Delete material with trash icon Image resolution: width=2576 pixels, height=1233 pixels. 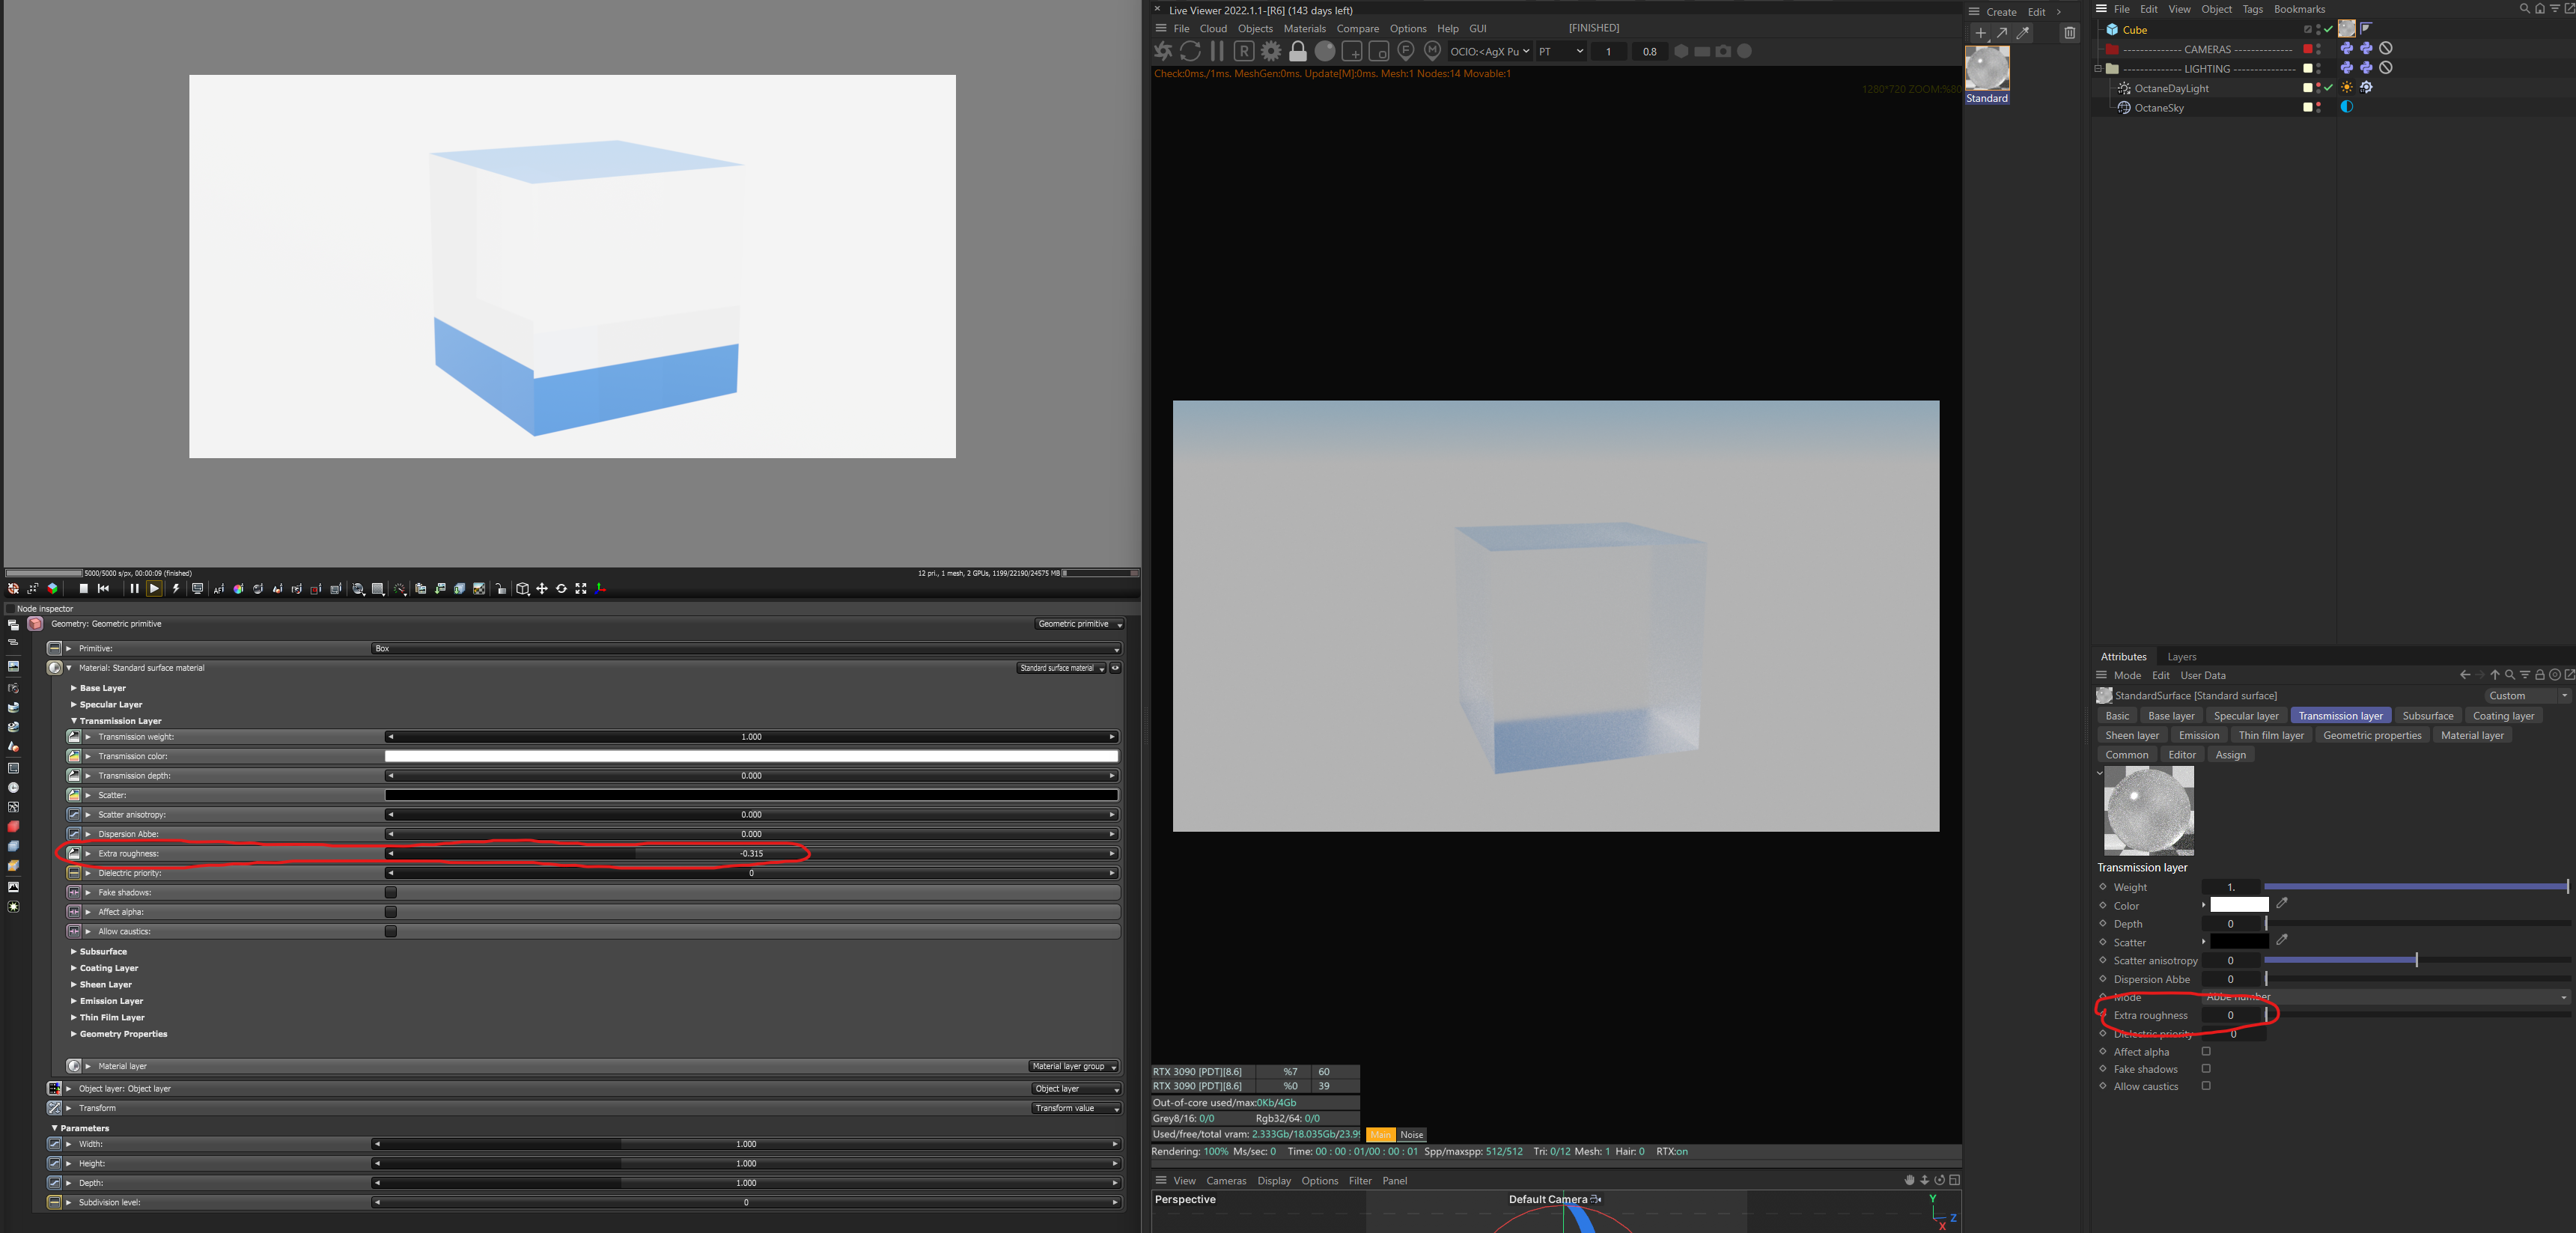2070,33
